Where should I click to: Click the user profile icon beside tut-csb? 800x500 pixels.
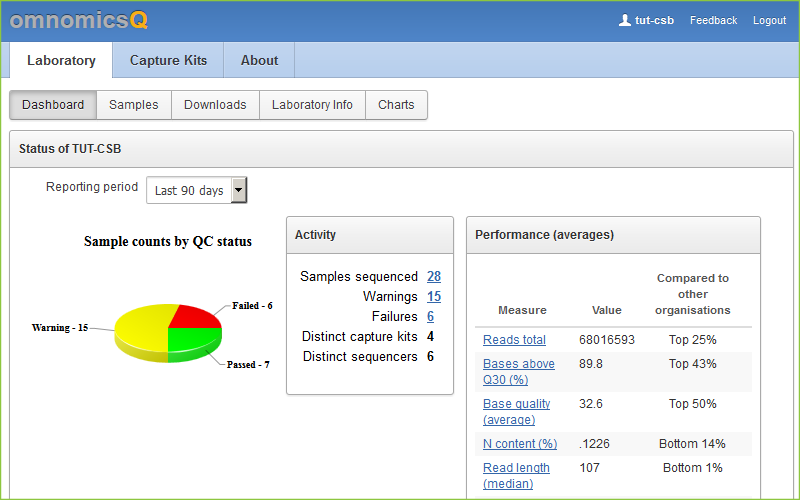625,20
